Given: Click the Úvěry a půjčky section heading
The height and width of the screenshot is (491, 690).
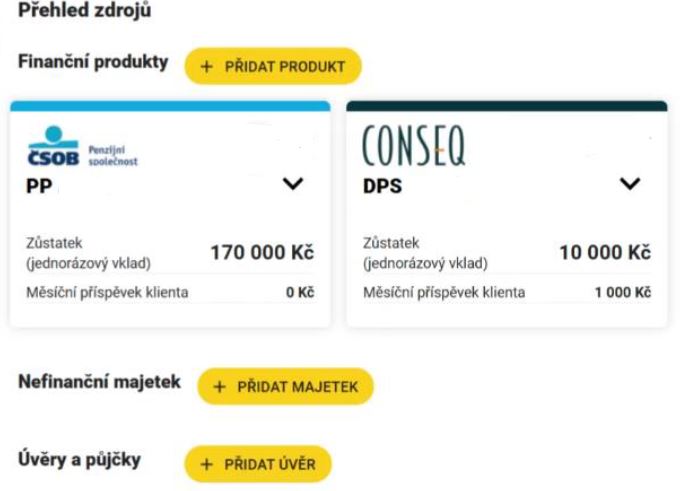Looking at the screenshot, I should click(x=80, y=460).
